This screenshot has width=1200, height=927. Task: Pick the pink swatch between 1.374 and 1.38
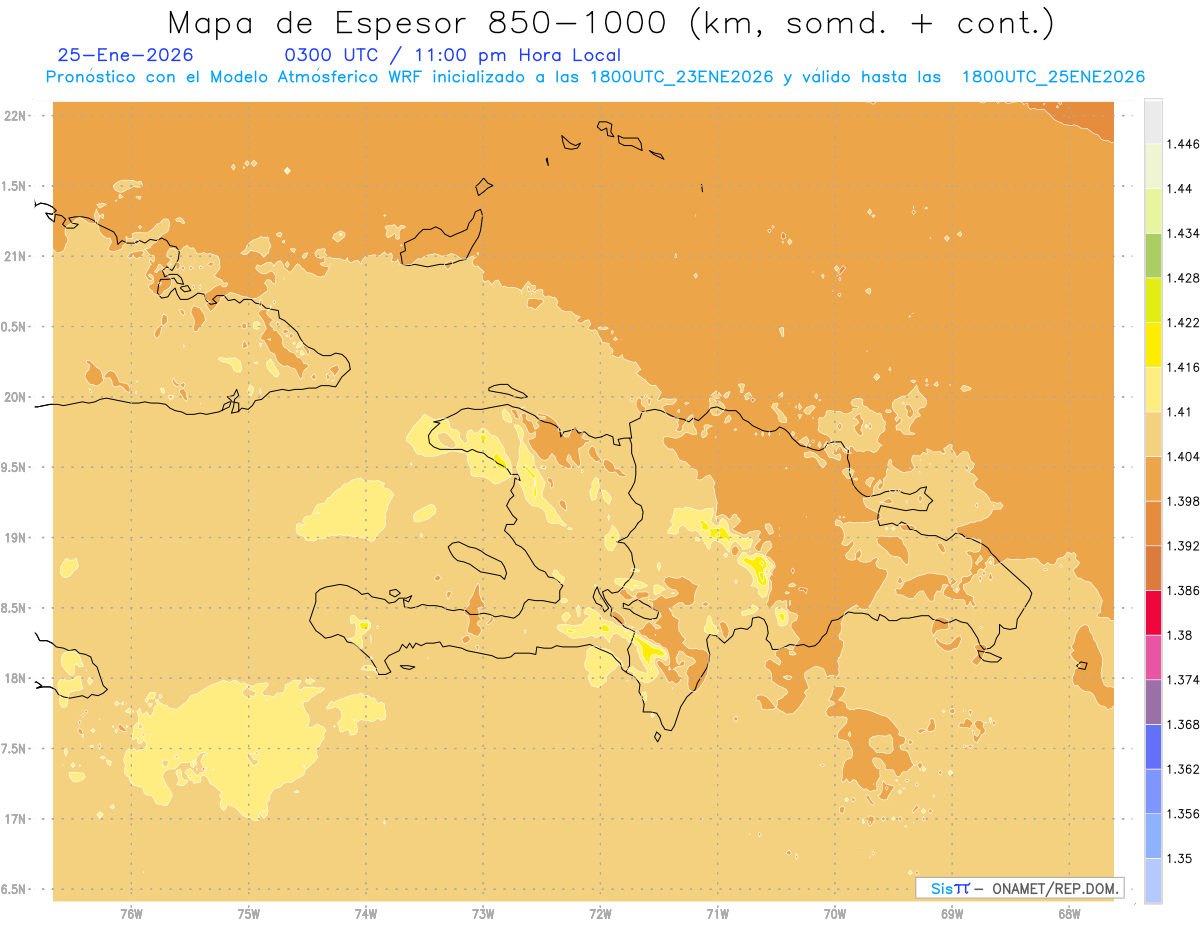(1153, 657)
